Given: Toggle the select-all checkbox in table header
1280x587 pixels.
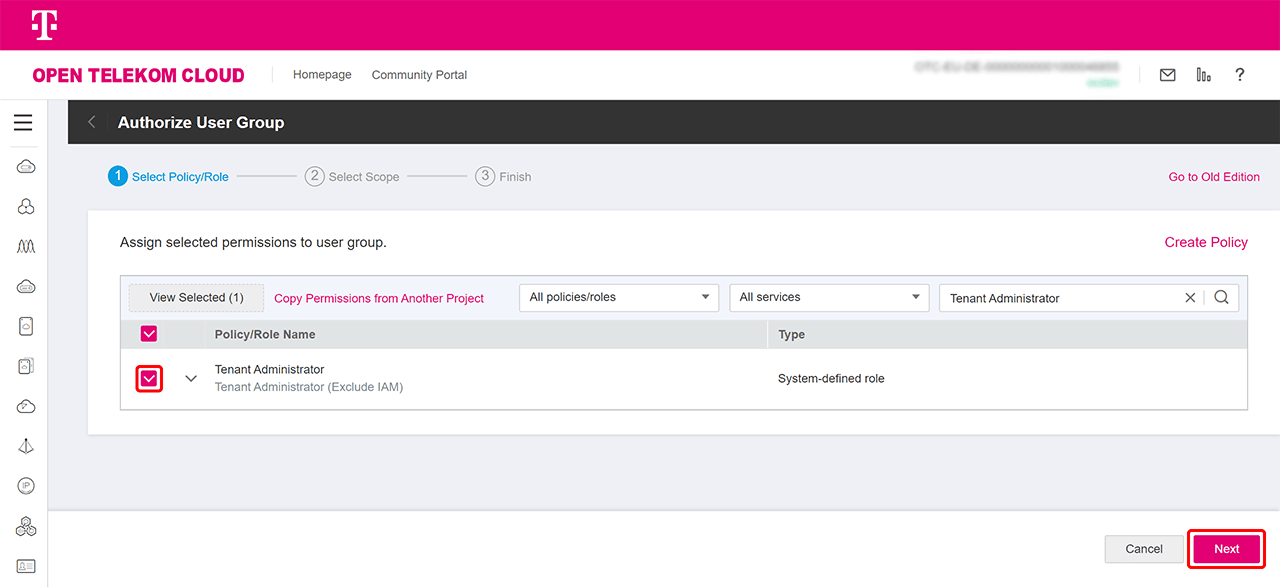Looking at the screenshot, I should pyautogui.click(x=149, y=334).
